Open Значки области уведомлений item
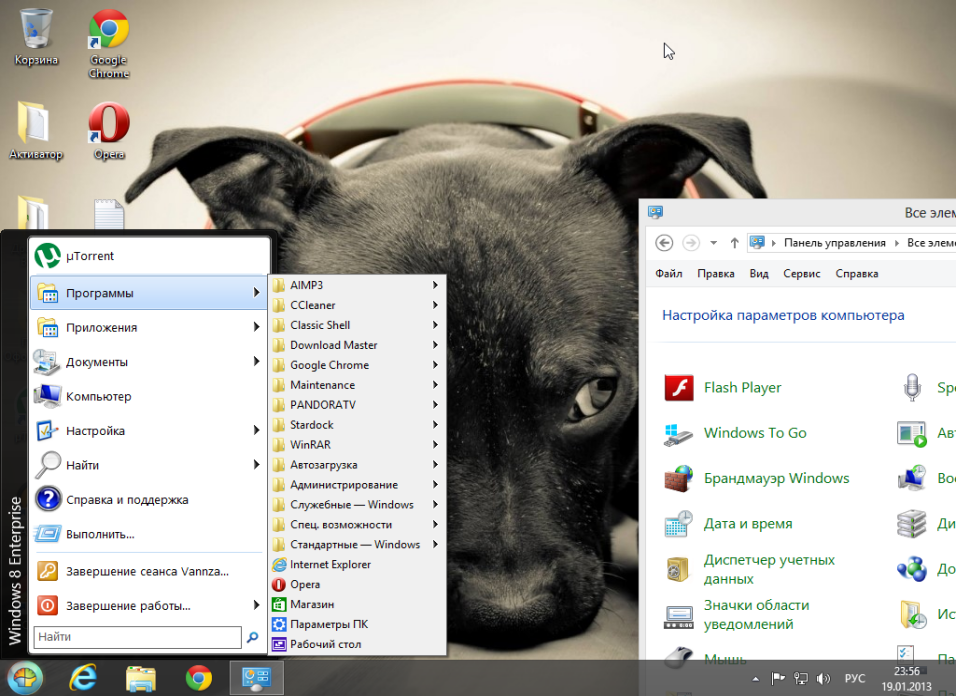 point(738,615)
